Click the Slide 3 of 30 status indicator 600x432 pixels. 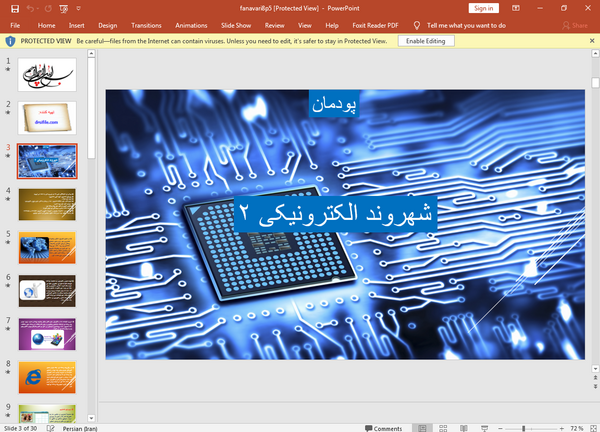(x=21, y=428)
